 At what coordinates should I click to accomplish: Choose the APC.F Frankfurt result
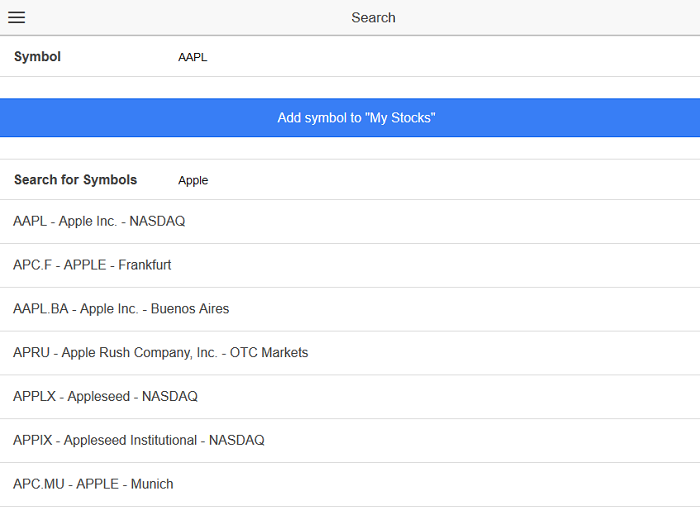(92, 265)
